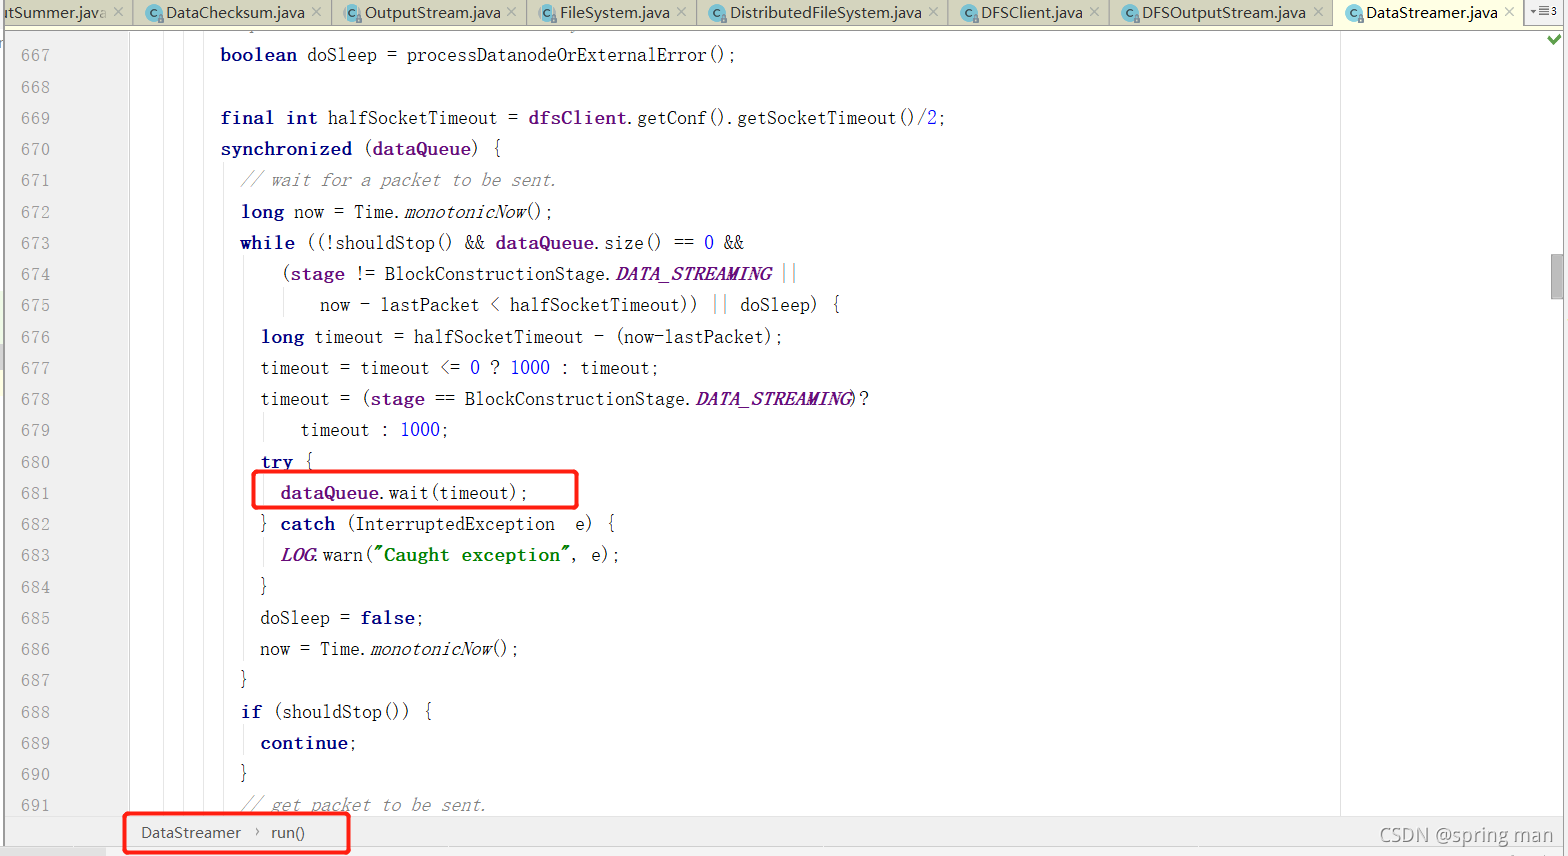Click halfSocketTimeout variable on line 669
Image resolution: width=1568 pixels, height=856 pixels.
pyautogui.click(x=412, y=118)
